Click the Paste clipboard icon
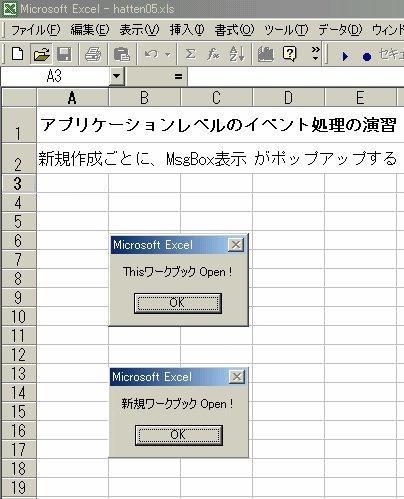 pos(122,54)
